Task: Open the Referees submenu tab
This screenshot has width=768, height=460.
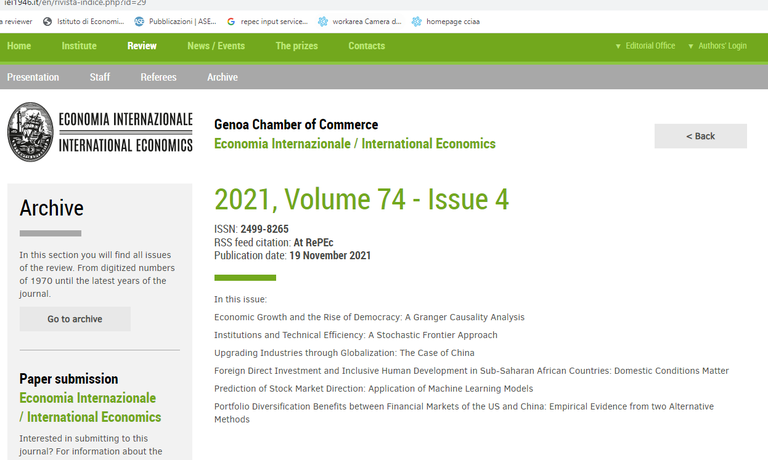Action: [x=158, y=77]
